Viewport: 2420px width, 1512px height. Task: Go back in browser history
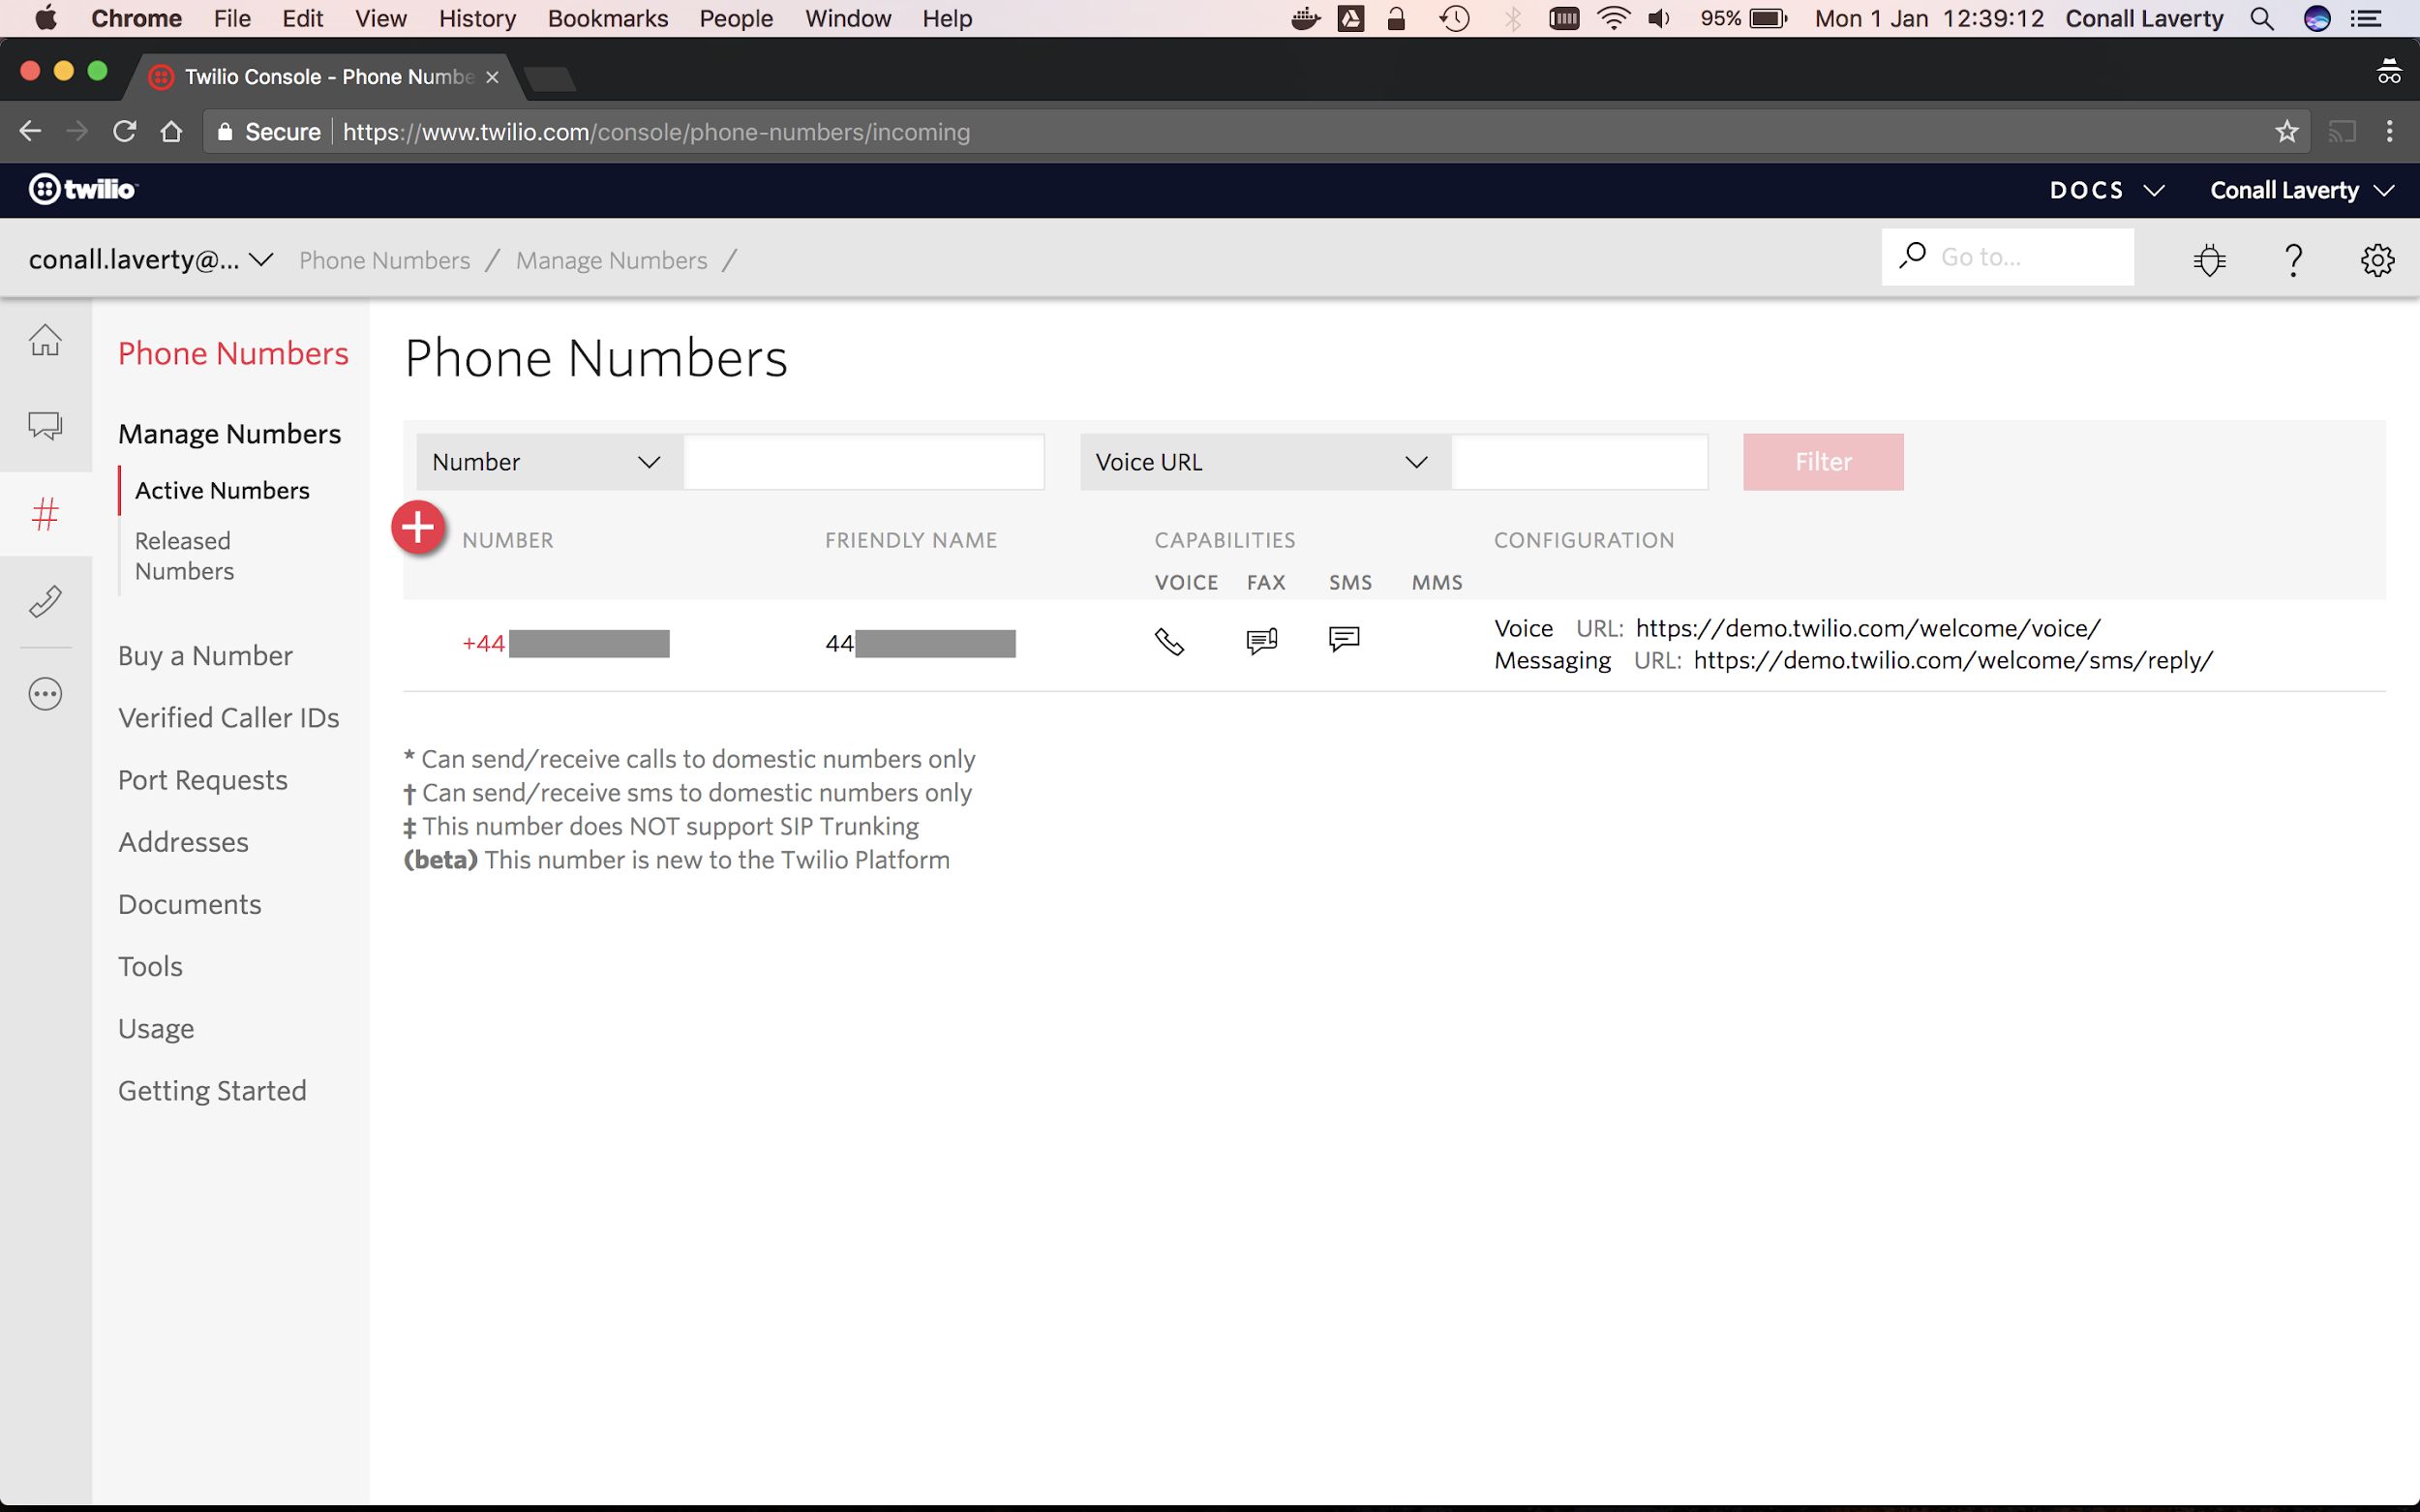tap(30, 131)
